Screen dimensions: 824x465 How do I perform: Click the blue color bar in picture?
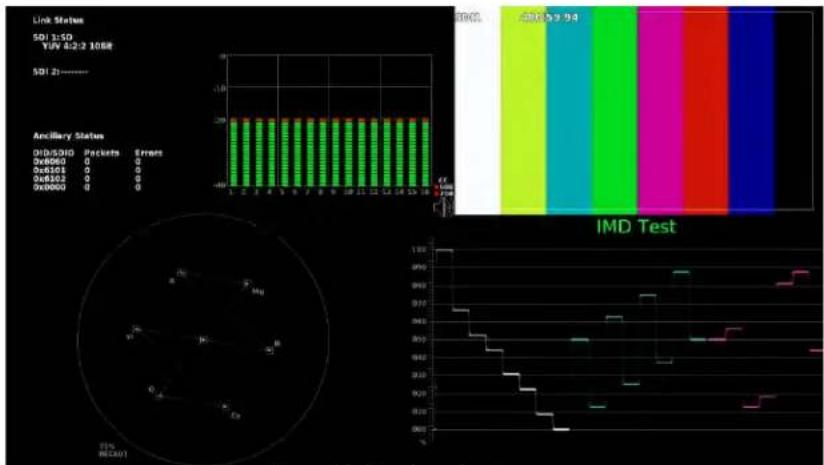point(751,110)
